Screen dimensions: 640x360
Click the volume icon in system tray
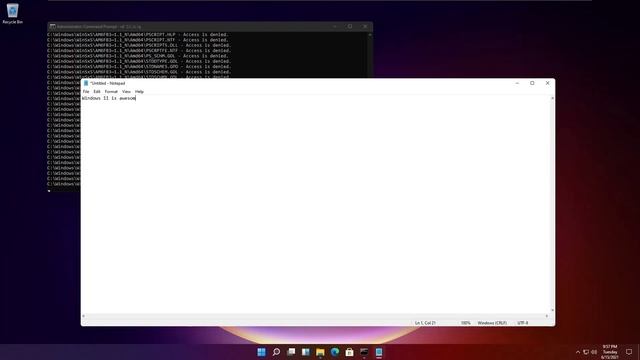click(594, 352)
